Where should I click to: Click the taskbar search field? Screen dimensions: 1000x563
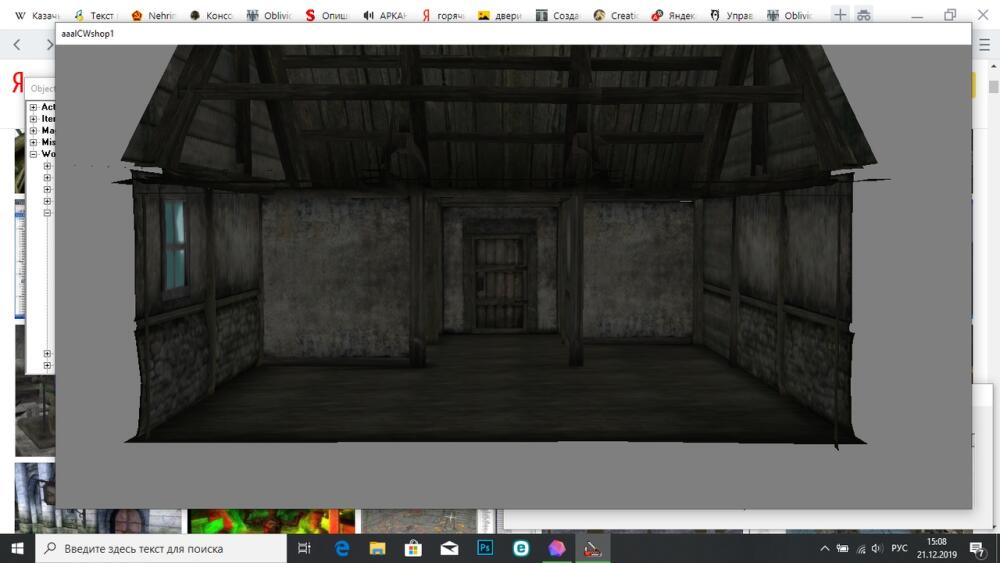click(161, 548)
